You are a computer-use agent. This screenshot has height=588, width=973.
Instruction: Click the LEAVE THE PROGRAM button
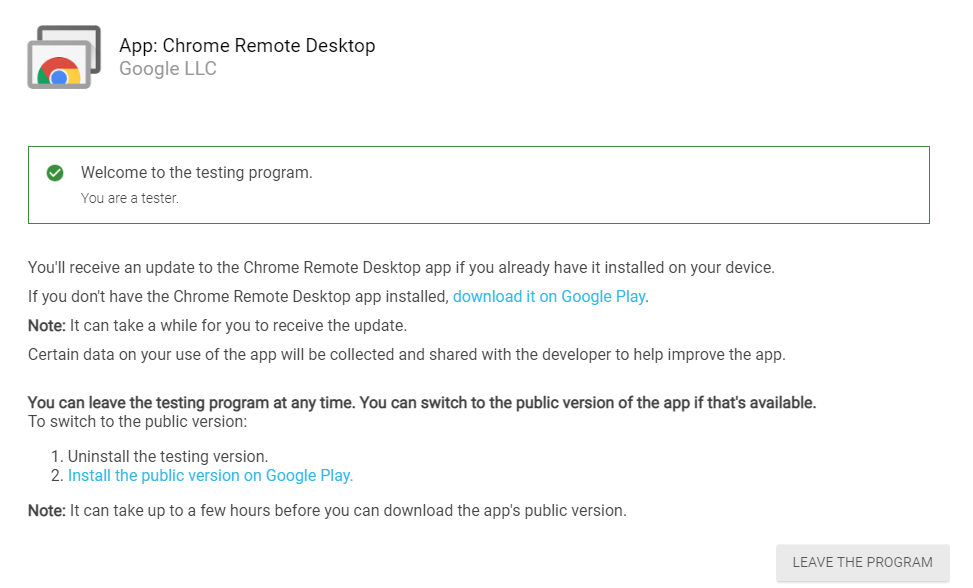pyautogui.click(x=863, y=563)
